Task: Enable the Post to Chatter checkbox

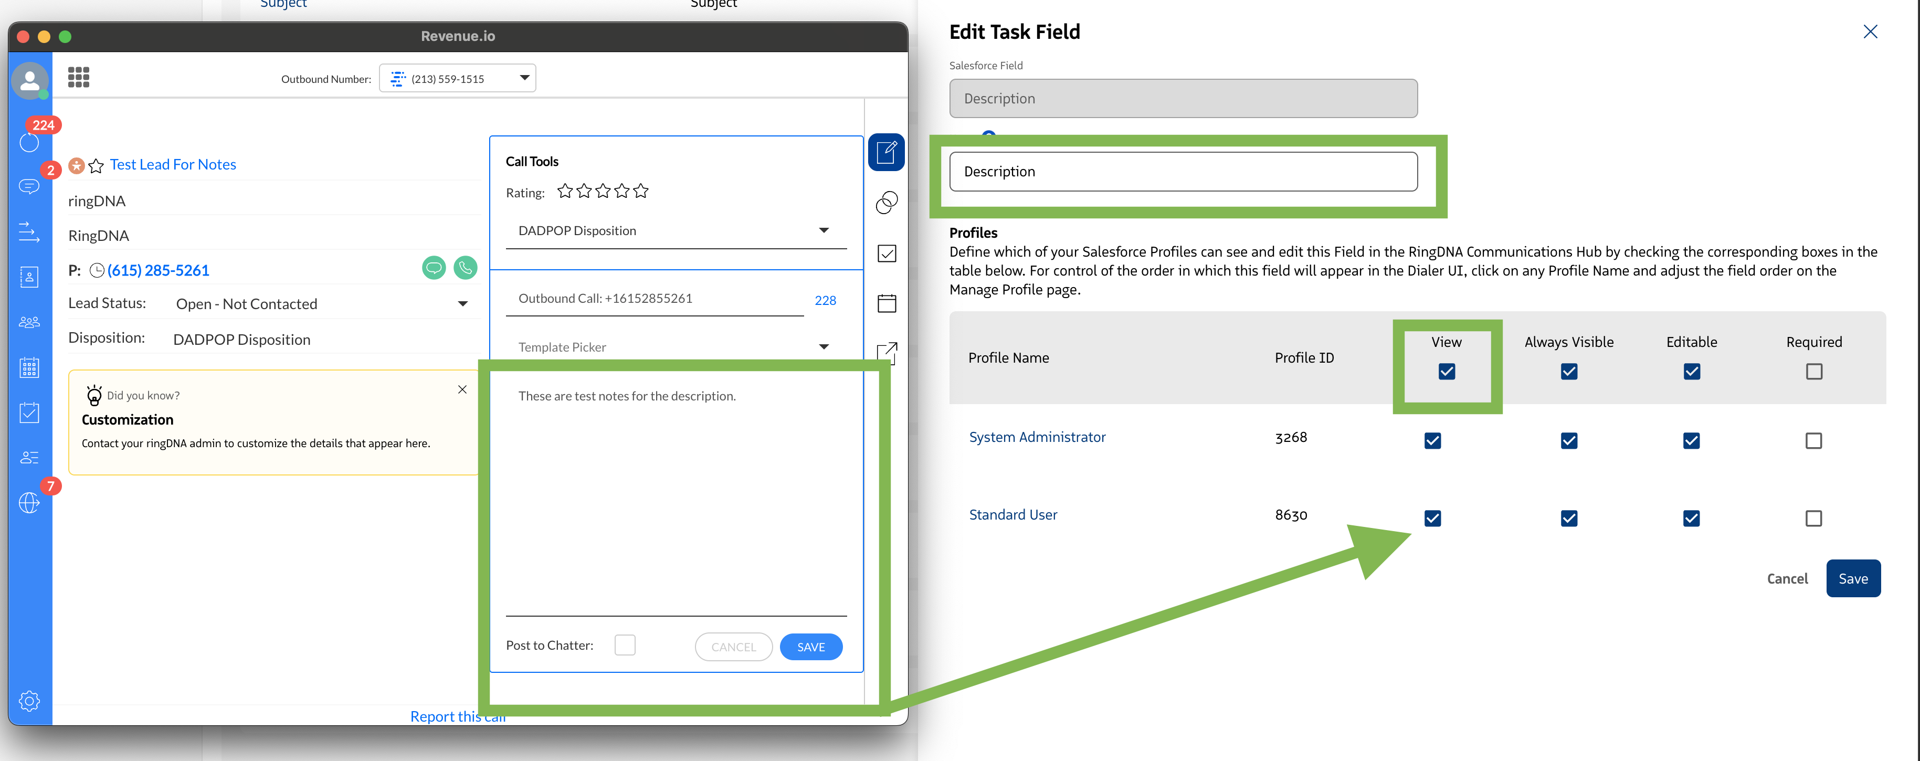Action: pos(625,645)
